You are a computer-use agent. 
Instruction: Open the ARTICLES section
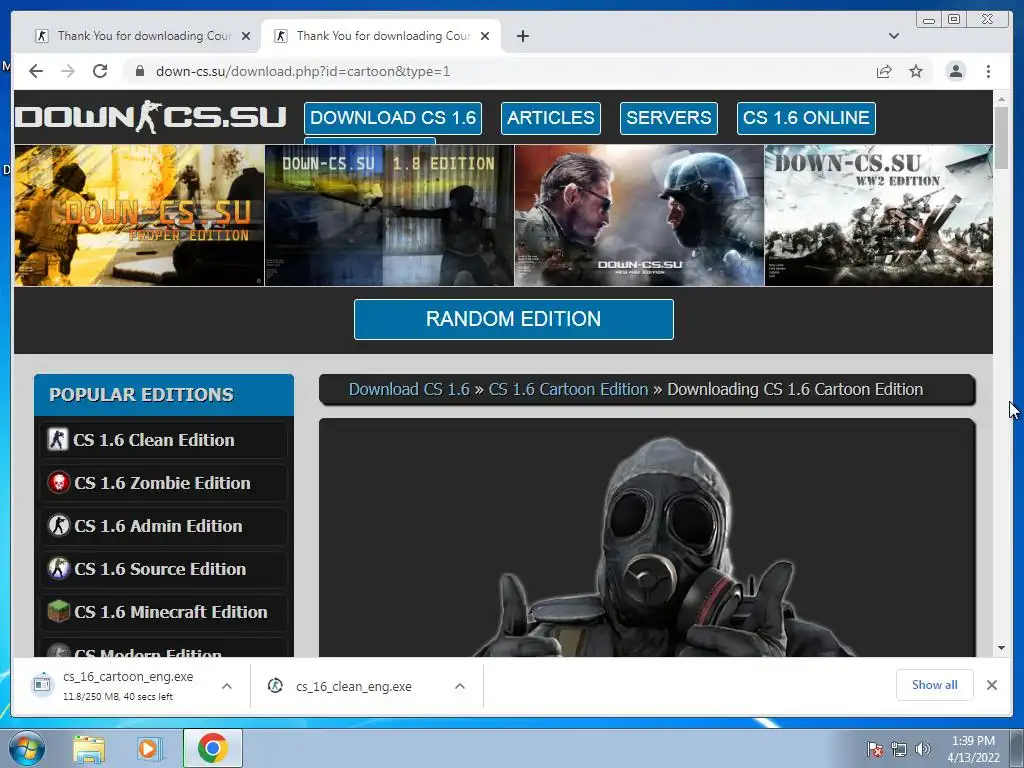tap(551, 118)
